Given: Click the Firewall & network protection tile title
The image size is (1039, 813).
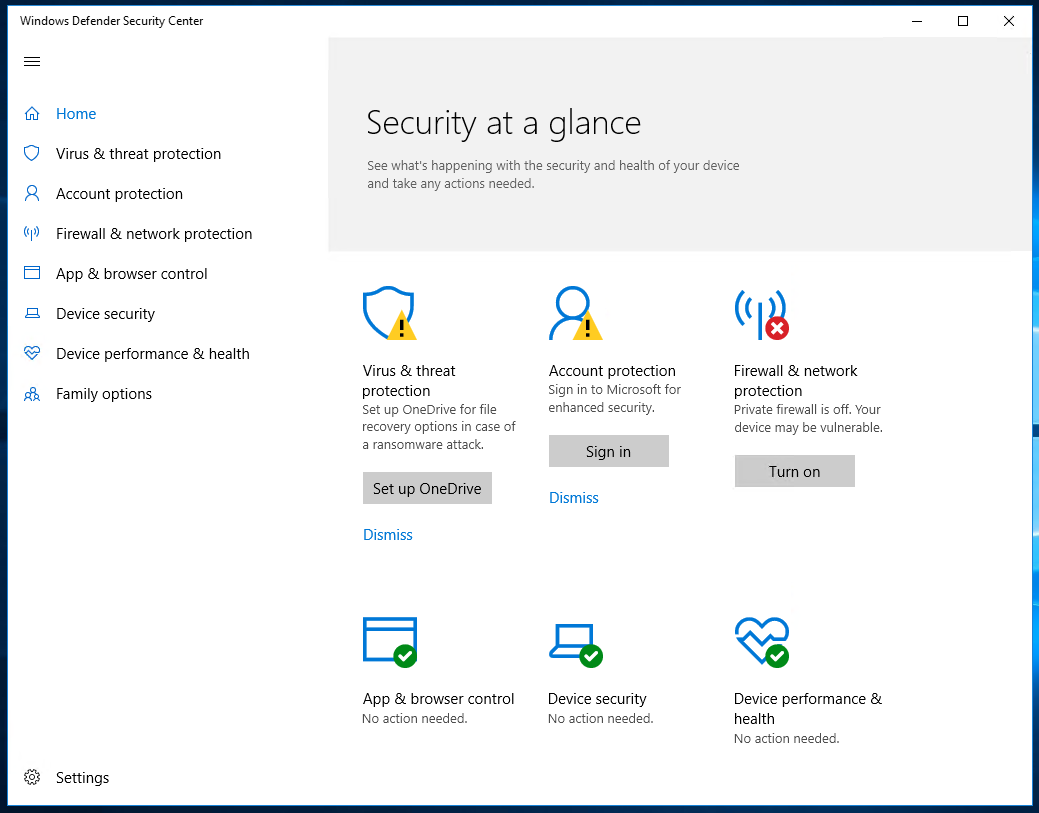Looking at the screenshot, I should click(x=795, y=380).
